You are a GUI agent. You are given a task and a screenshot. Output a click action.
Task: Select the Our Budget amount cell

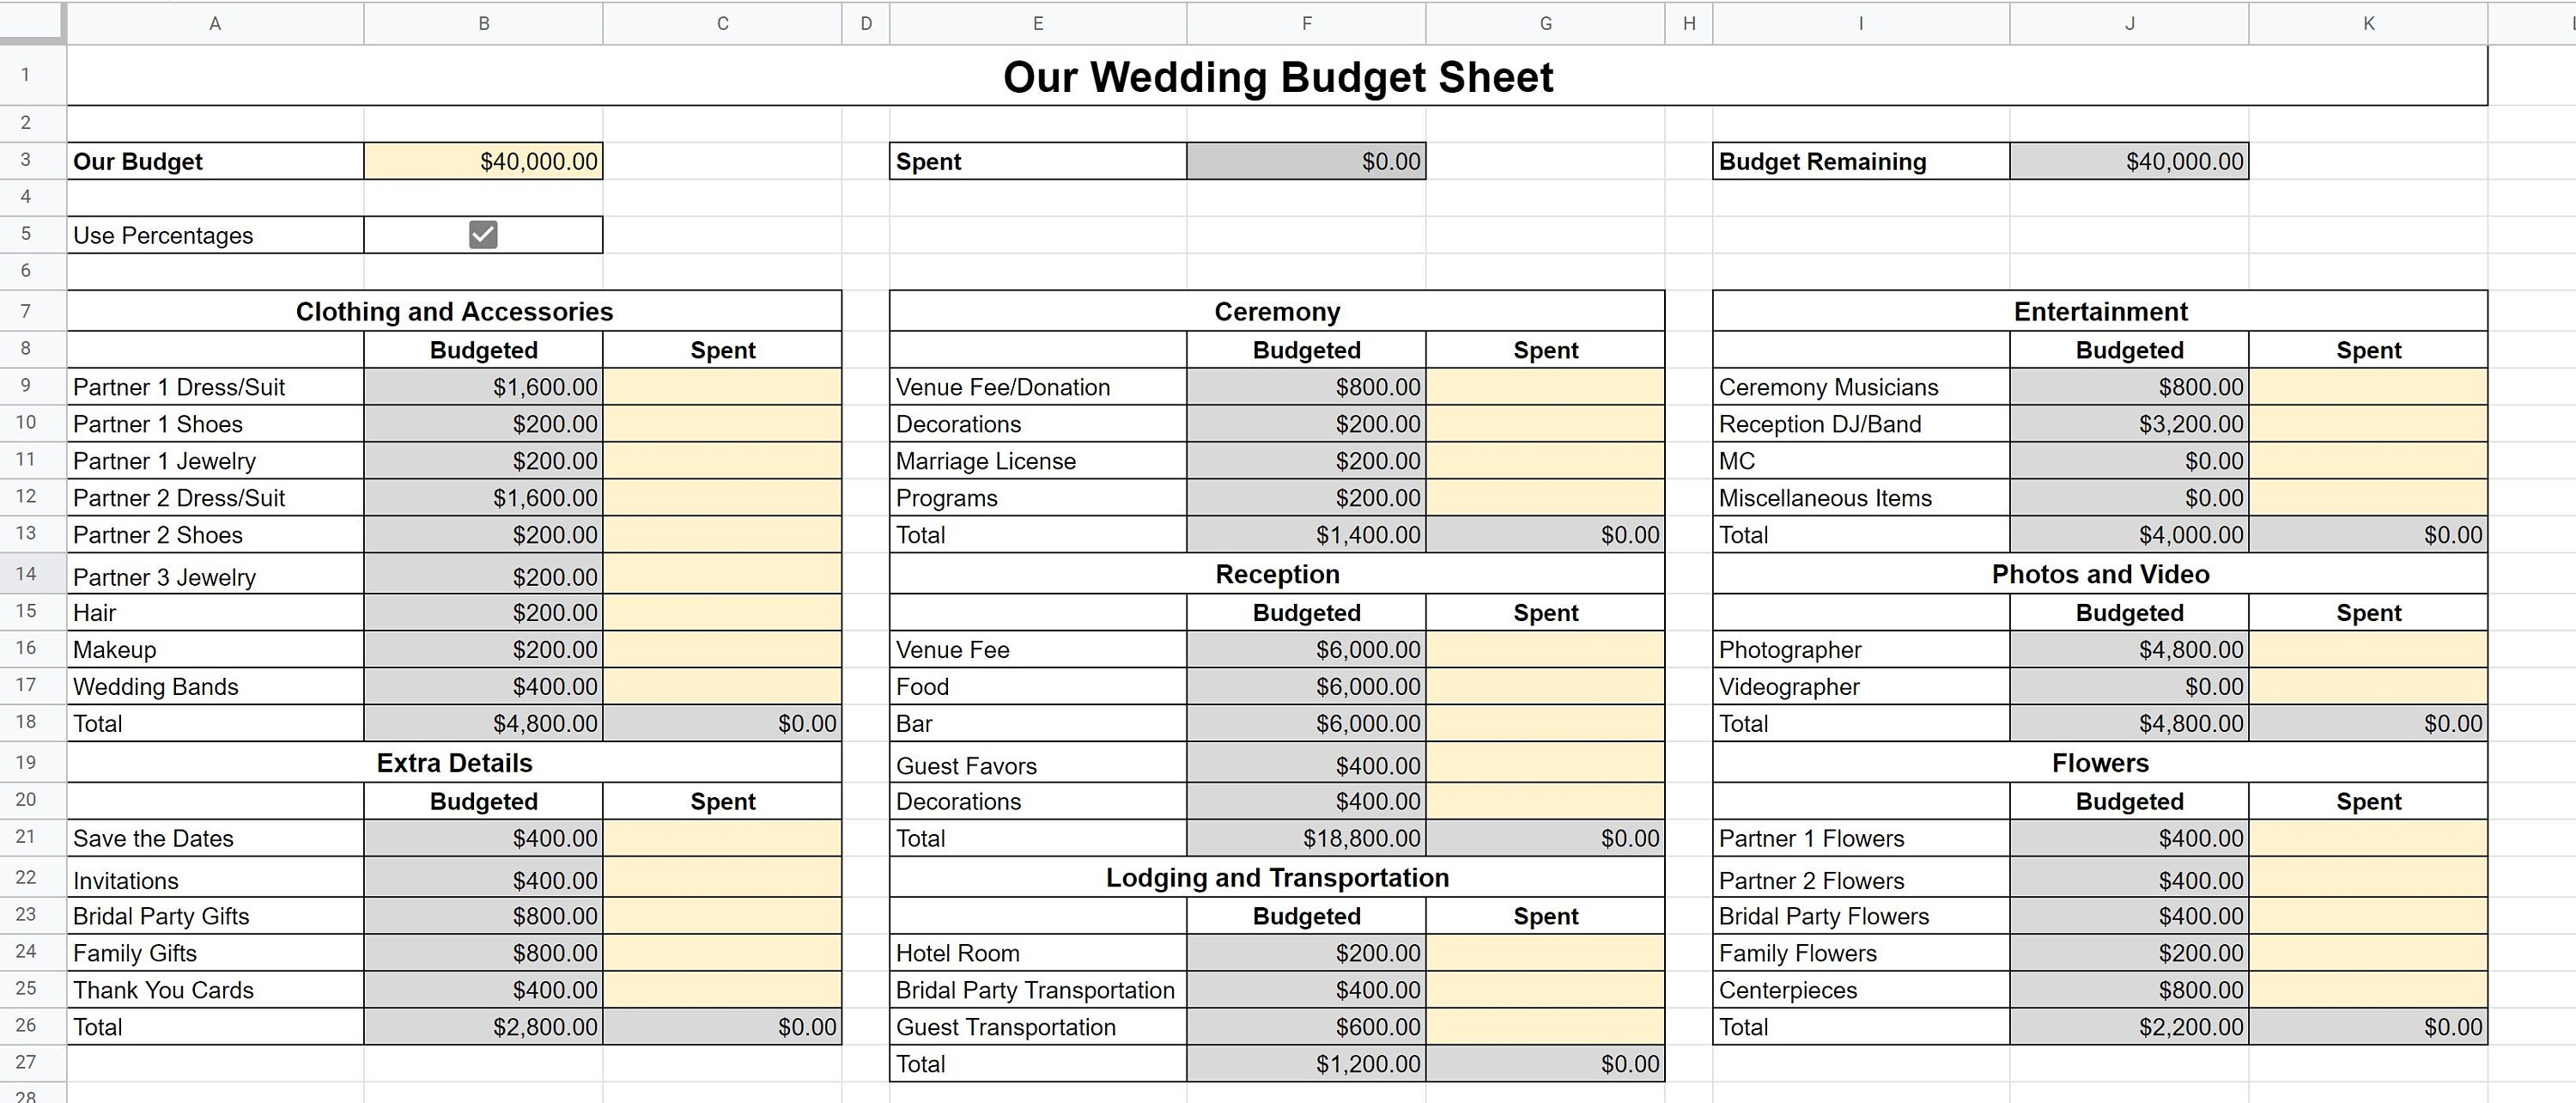[x=483, y=160]
